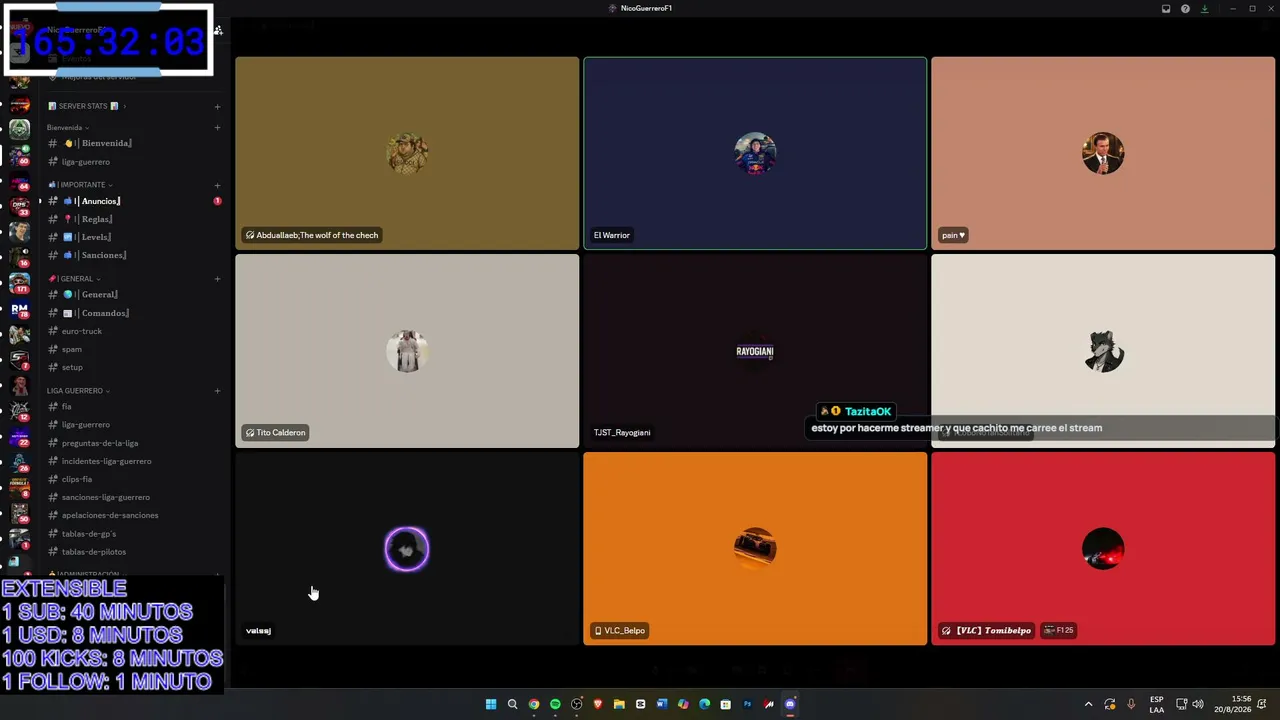This screenshot has width=1280, height=720.
Task: Add channel to GENERAL category
Action: click(217, 279)
